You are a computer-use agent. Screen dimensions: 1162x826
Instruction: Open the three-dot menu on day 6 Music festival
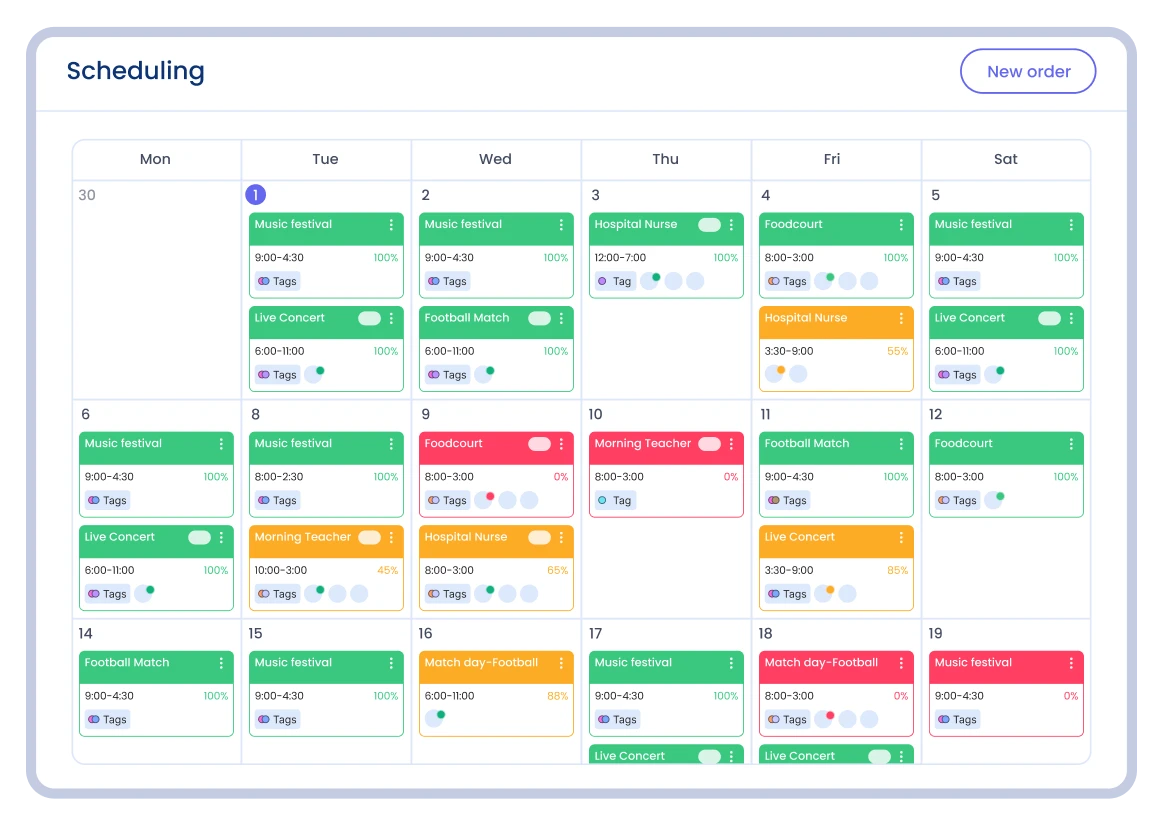(x=221, y=444)
